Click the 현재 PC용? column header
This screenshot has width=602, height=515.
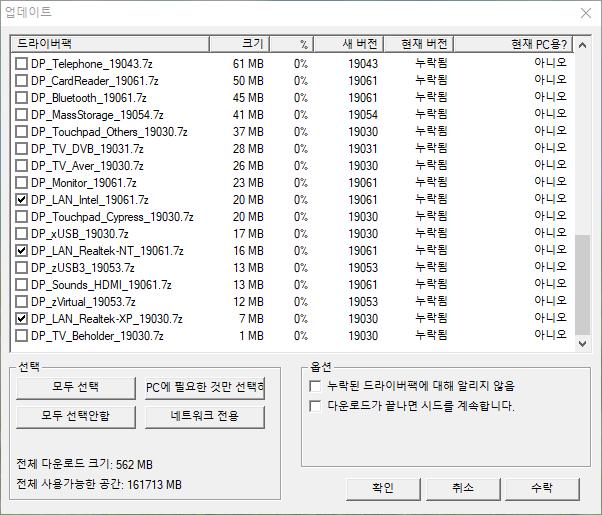click(514, 44)
